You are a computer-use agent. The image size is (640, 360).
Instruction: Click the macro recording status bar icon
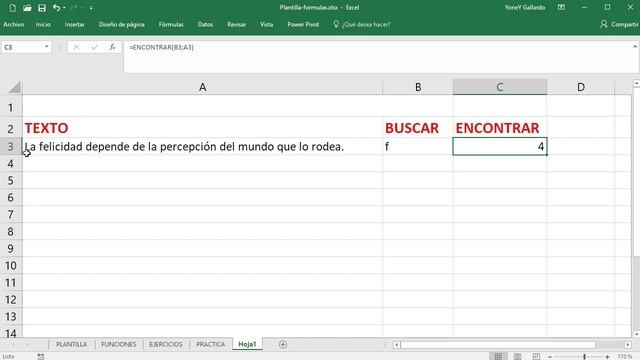pos(40,356)
